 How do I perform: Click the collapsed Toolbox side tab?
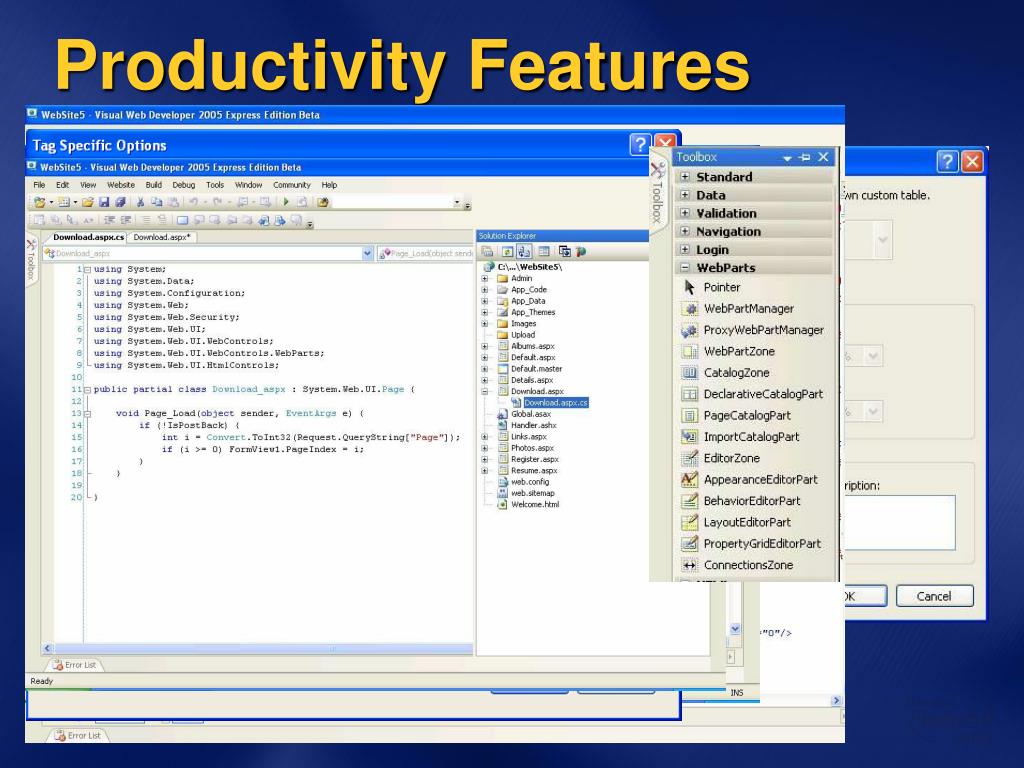pos(31,260)
